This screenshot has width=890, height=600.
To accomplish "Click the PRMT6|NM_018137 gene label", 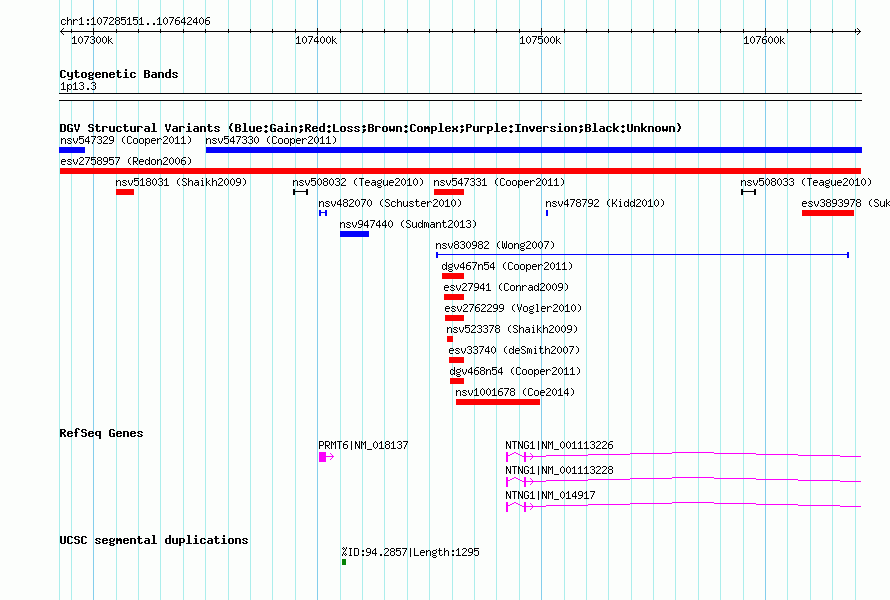I will 363,446.
